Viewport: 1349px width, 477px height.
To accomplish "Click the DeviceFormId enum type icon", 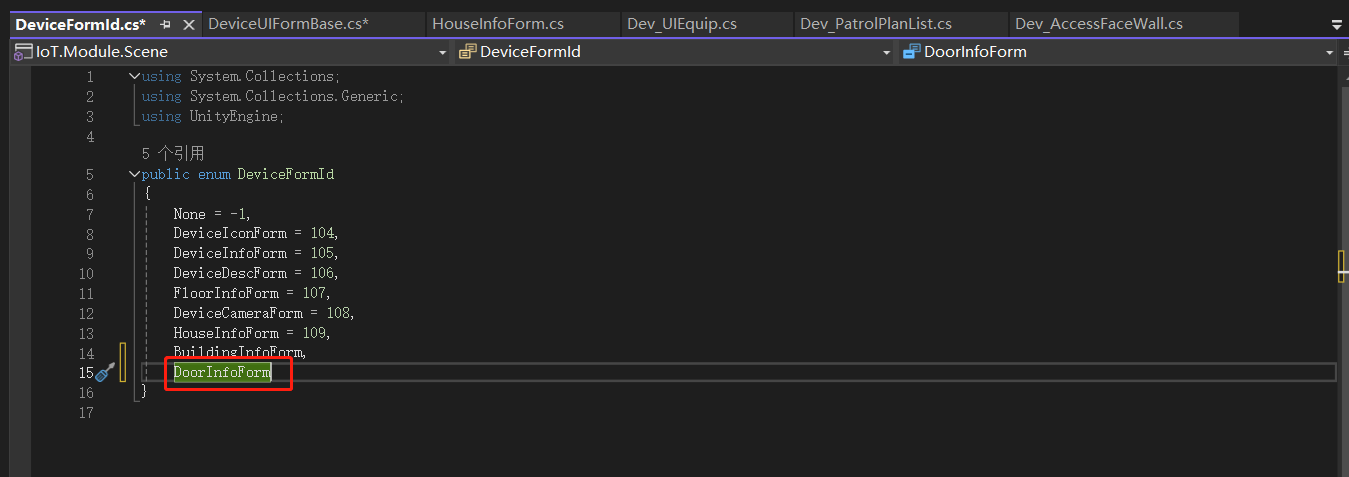I will [x=467, y=52].
